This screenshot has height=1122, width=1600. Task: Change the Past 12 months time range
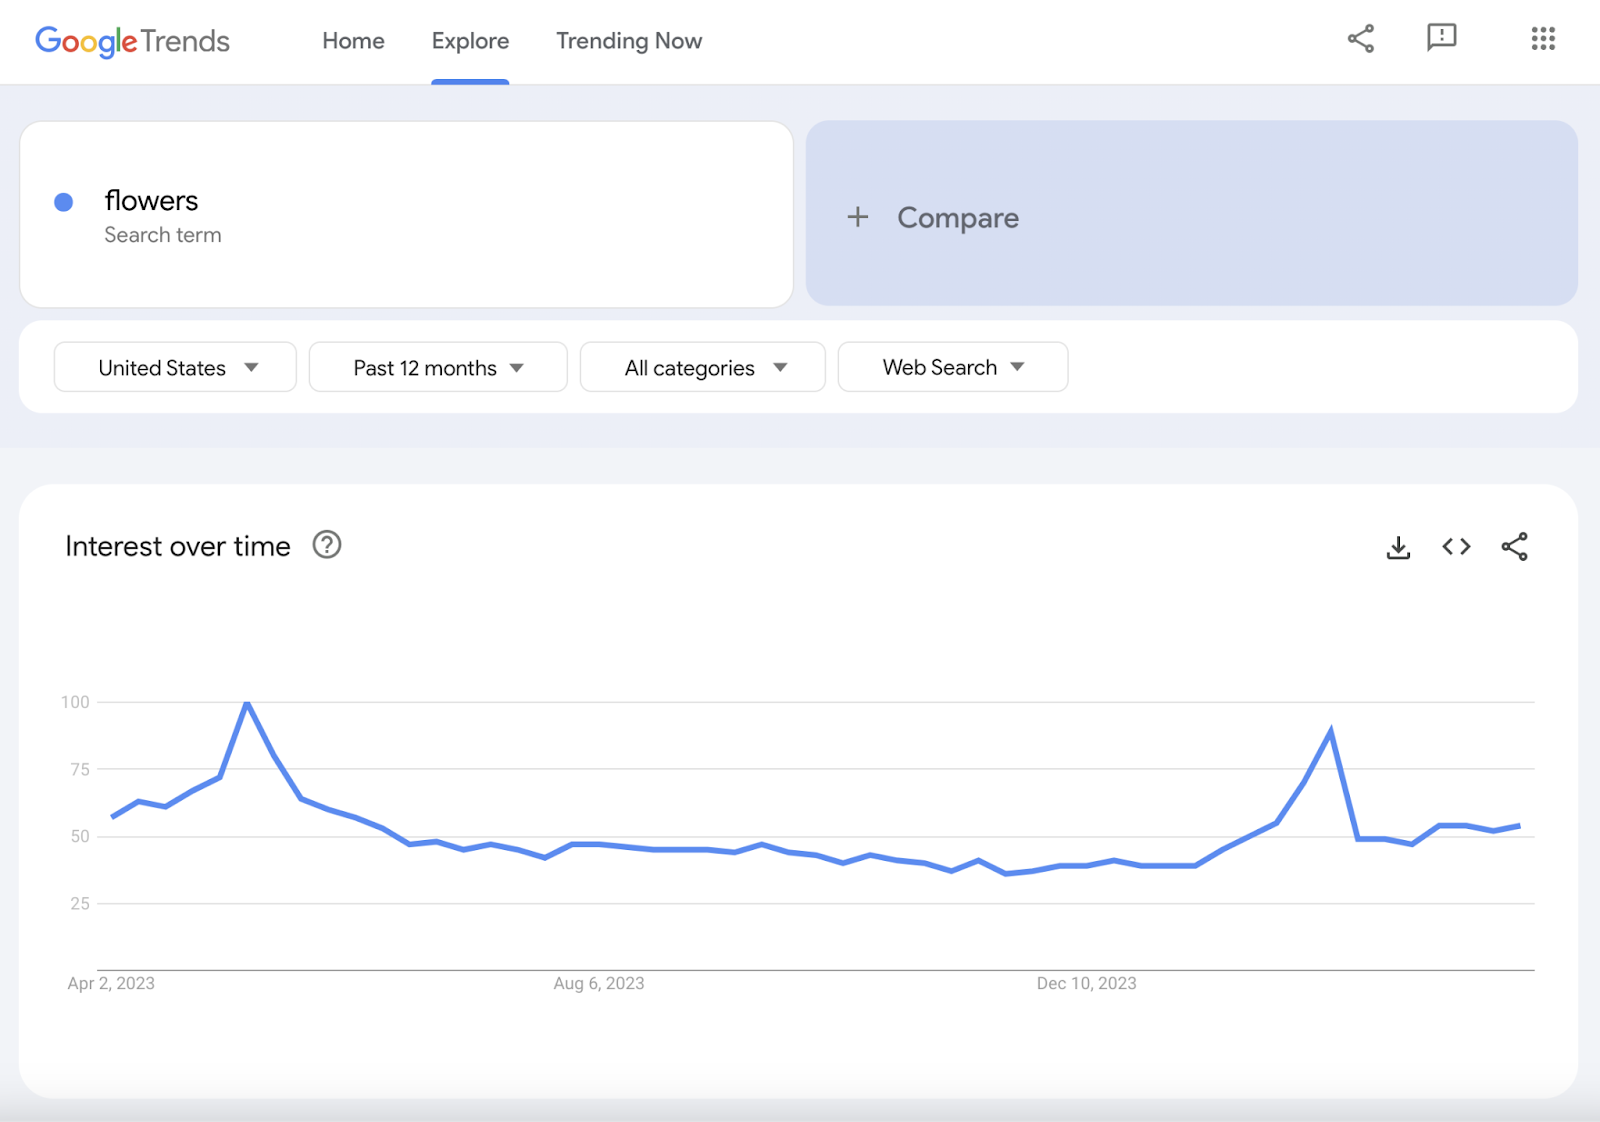438,367
